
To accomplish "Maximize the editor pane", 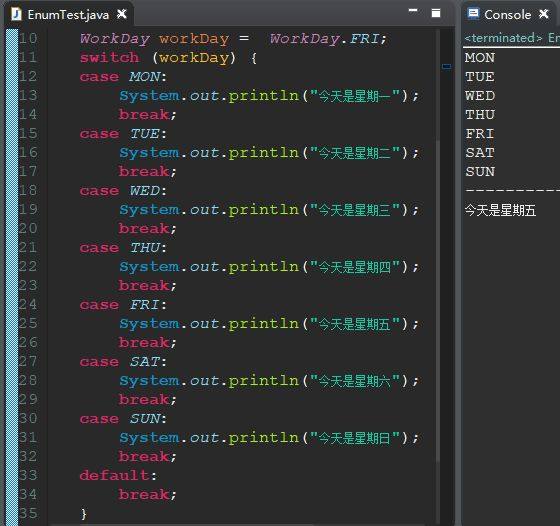I will [436, 13].
